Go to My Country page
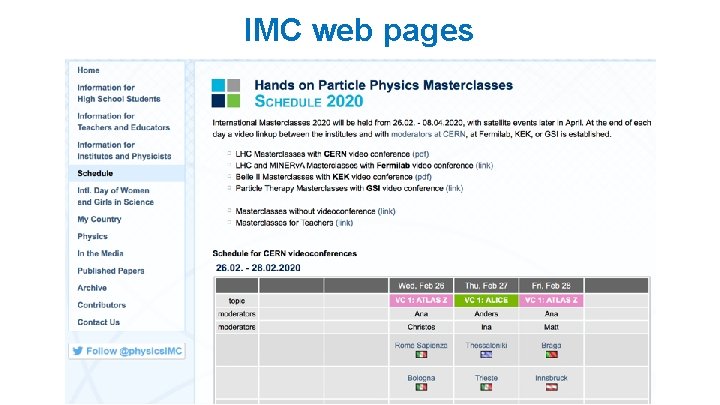This screenshot has height=405, width=720. [99, 219]
